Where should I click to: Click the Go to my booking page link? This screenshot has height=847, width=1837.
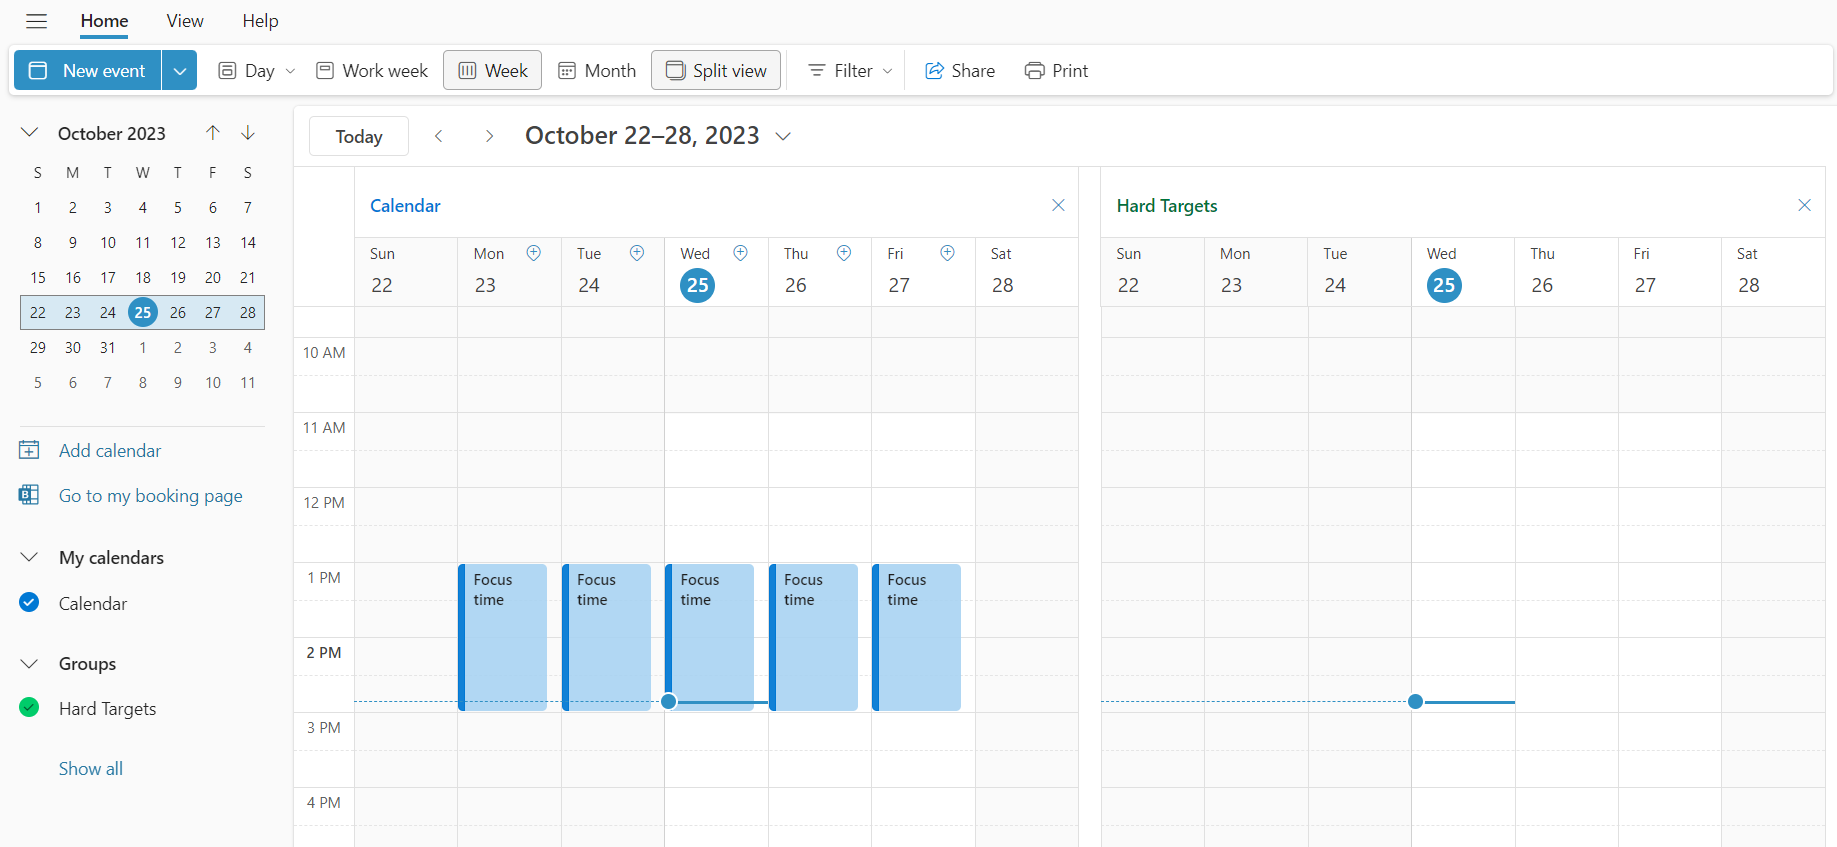click(x=150, y=496)
